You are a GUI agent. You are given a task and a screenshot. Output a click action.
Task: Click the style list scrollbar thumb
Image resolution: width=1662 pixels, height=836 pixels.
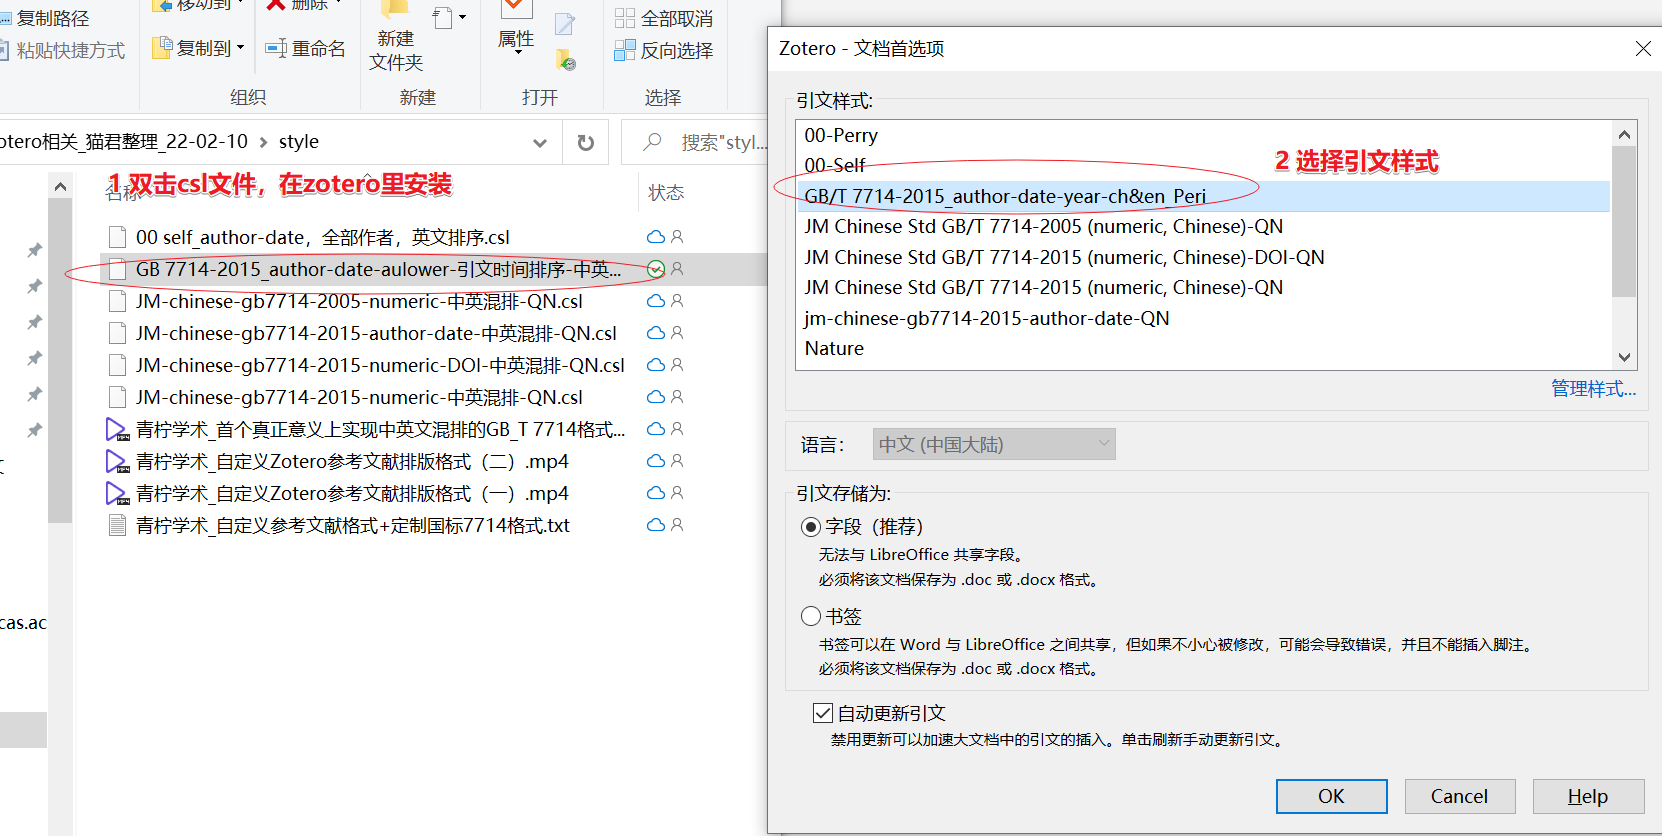[x=1624, y=222]
